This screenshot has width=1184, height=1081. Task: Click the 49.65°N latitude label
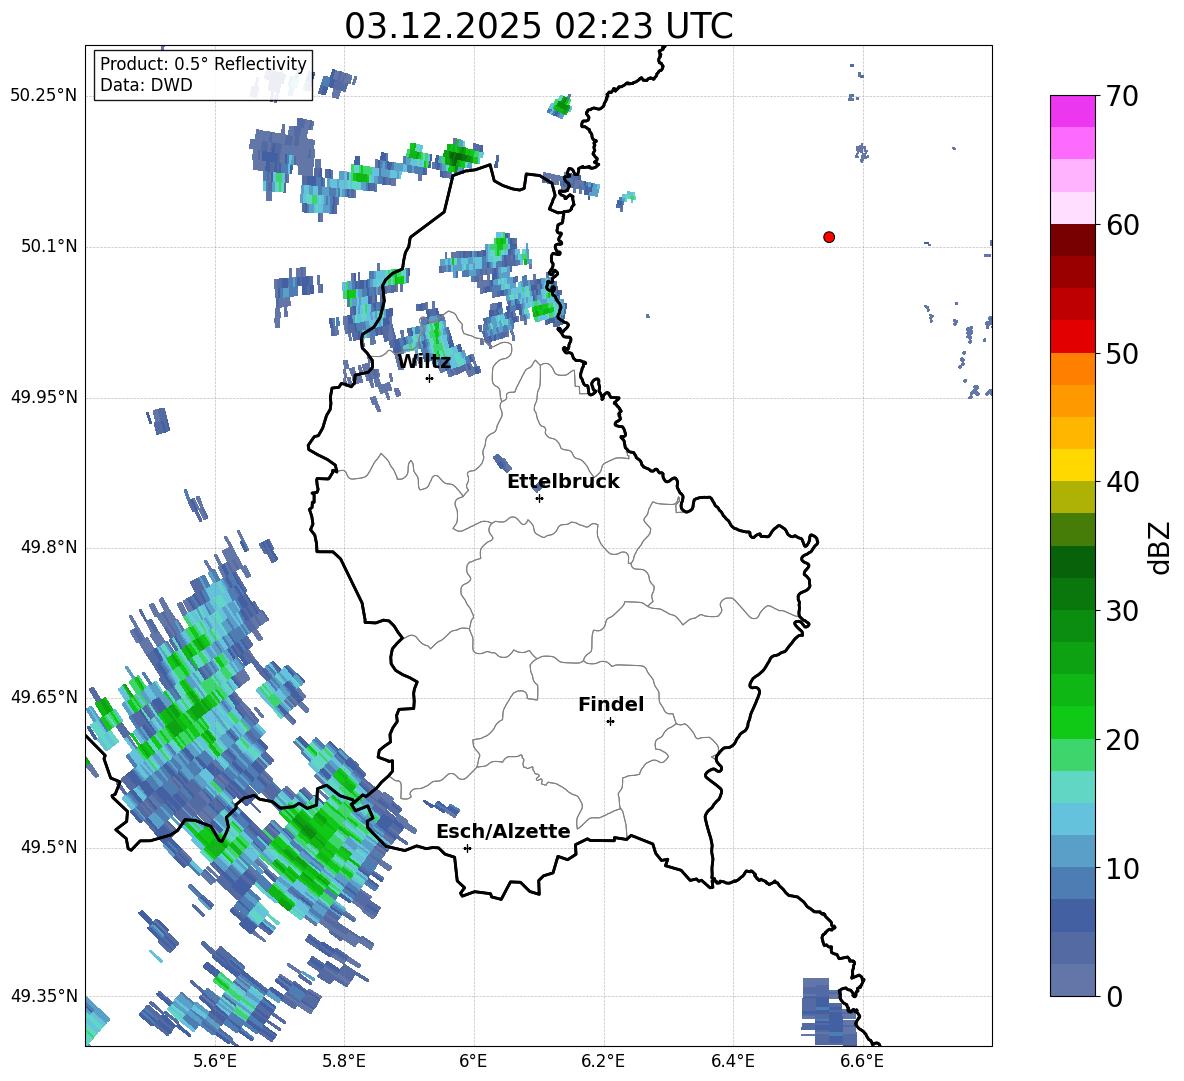coord(44,697)
